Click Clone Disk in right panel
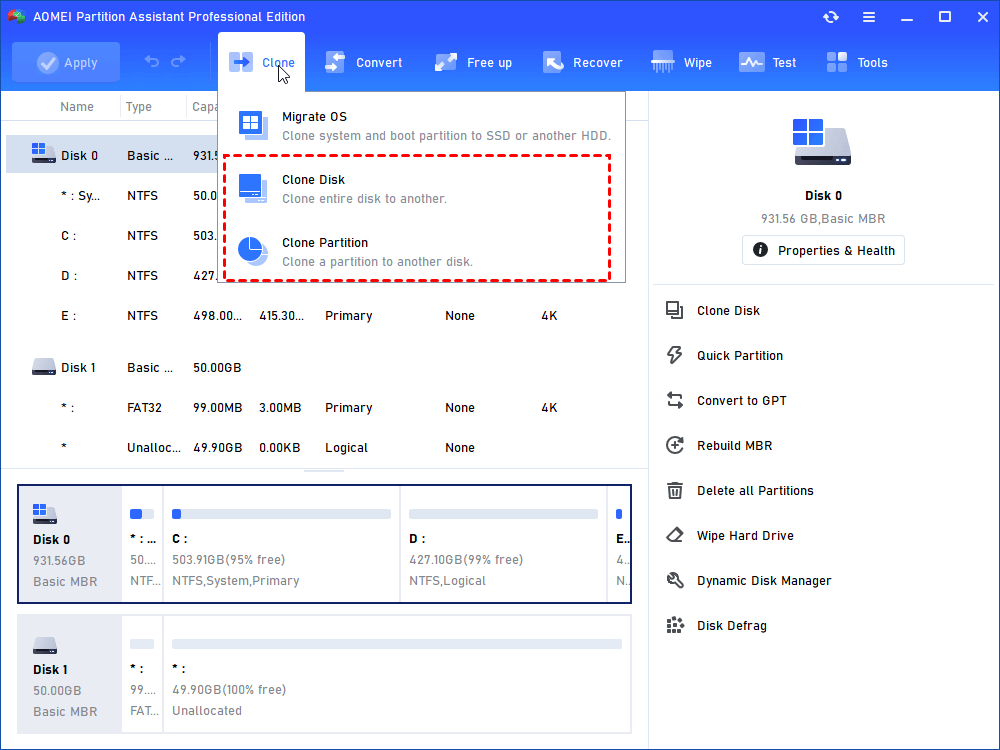The width and height of the screenshot is (1000, 750). [728, 311]
